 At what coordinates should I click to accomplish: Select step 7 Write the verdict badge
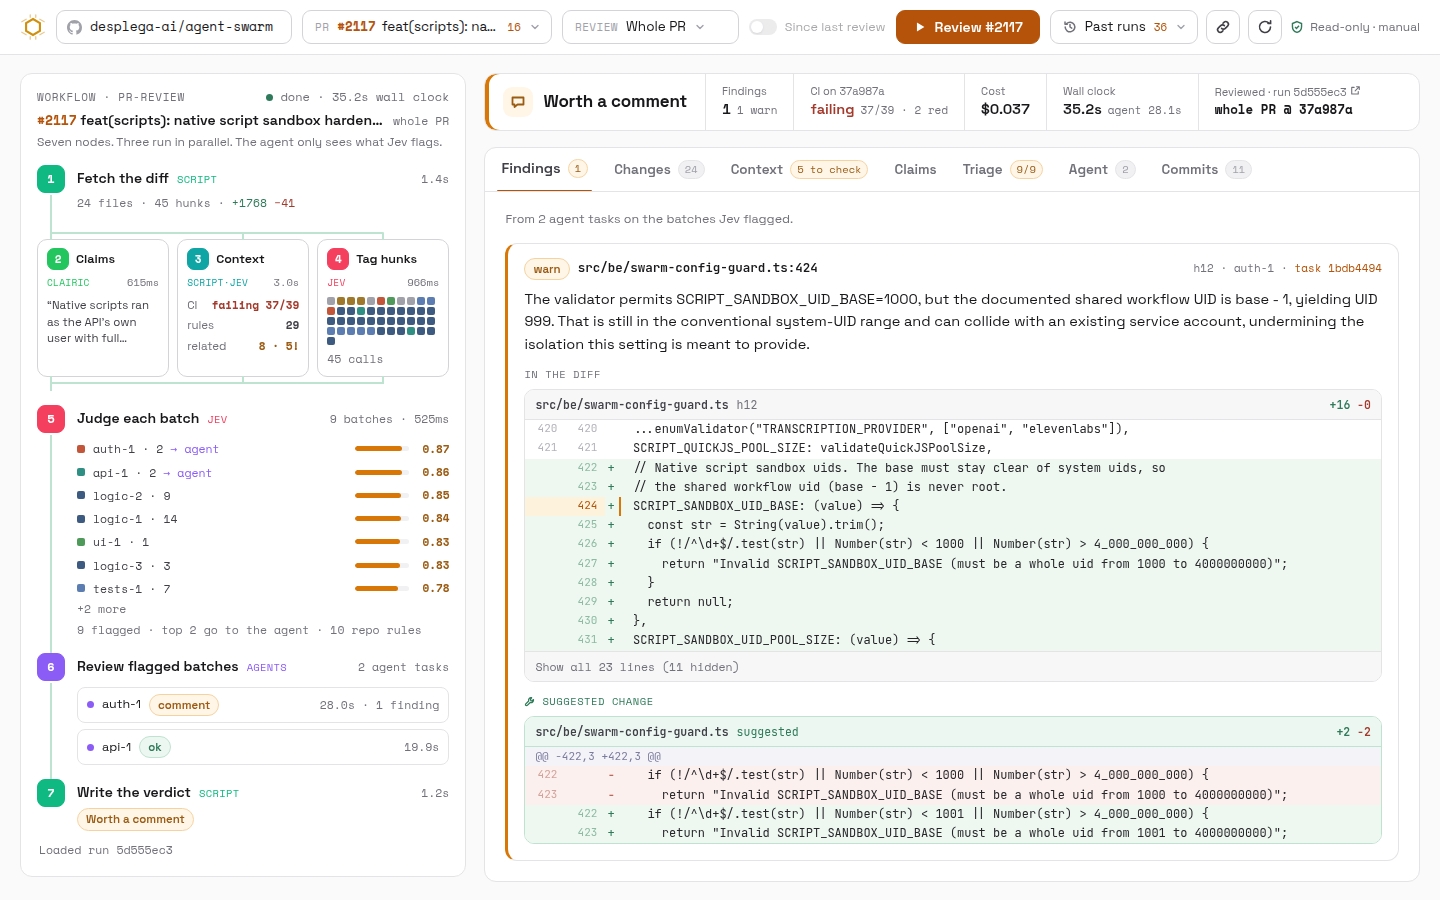pos(51,793)
